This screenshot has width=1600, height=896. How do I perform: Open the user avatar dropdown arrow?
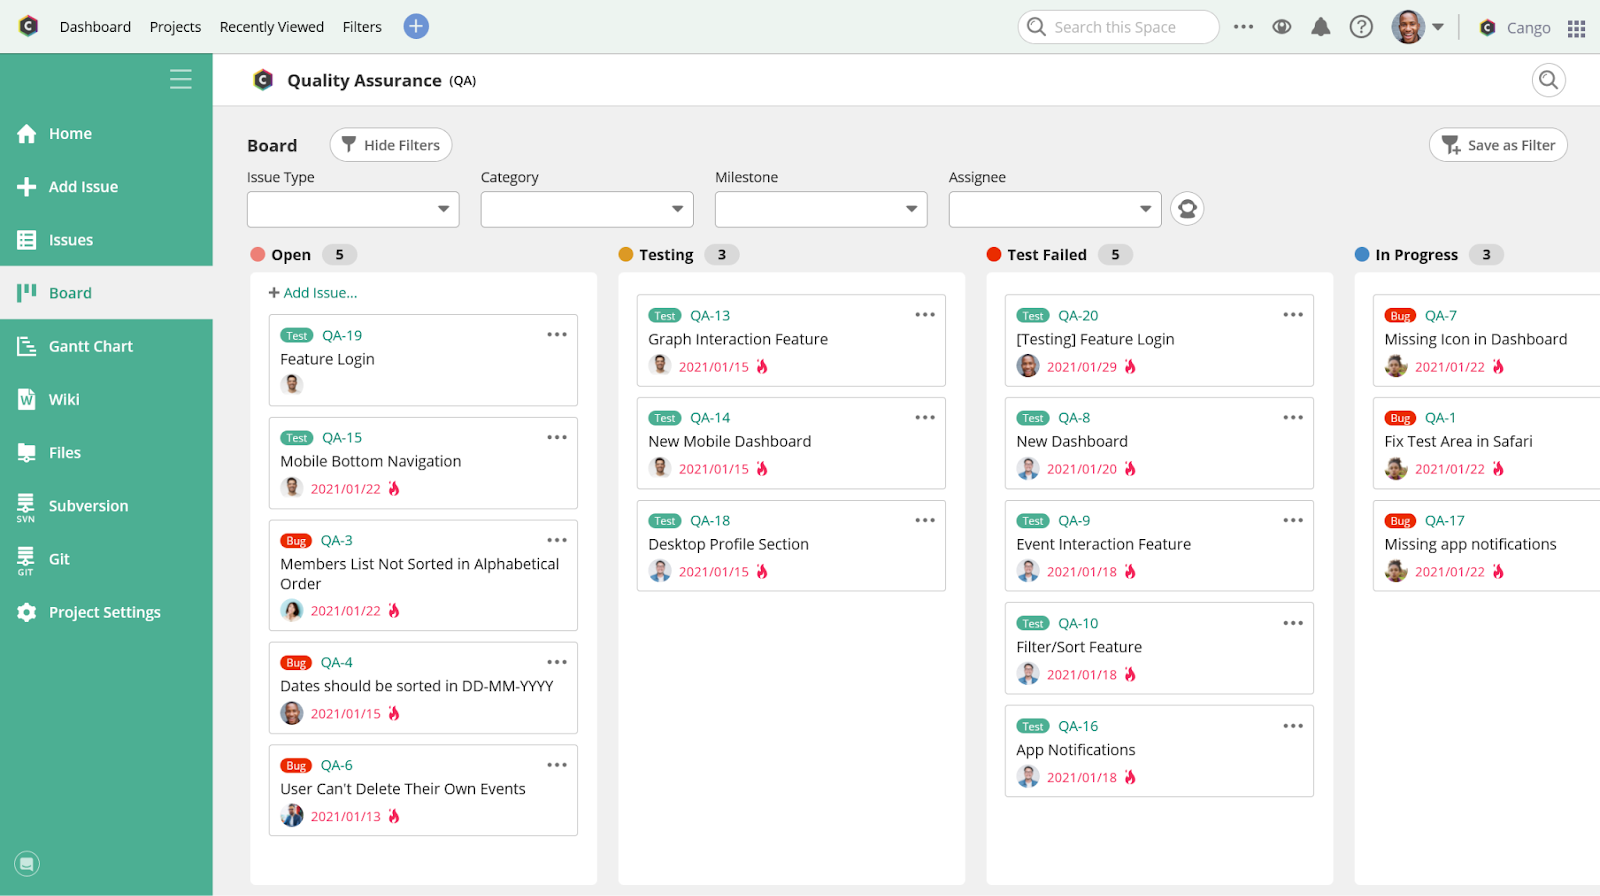point(1438,27)
